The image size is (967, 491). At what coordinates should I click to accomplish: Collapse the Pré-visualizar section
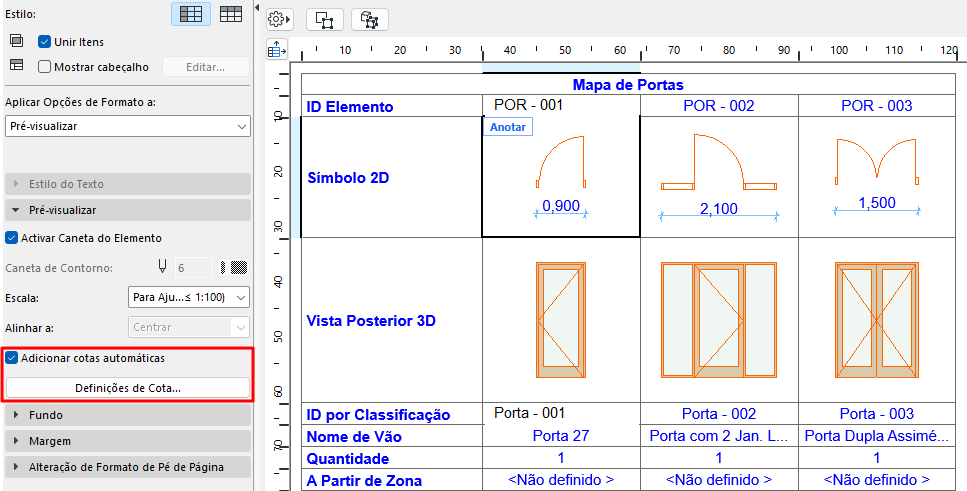tap(128, 210)
